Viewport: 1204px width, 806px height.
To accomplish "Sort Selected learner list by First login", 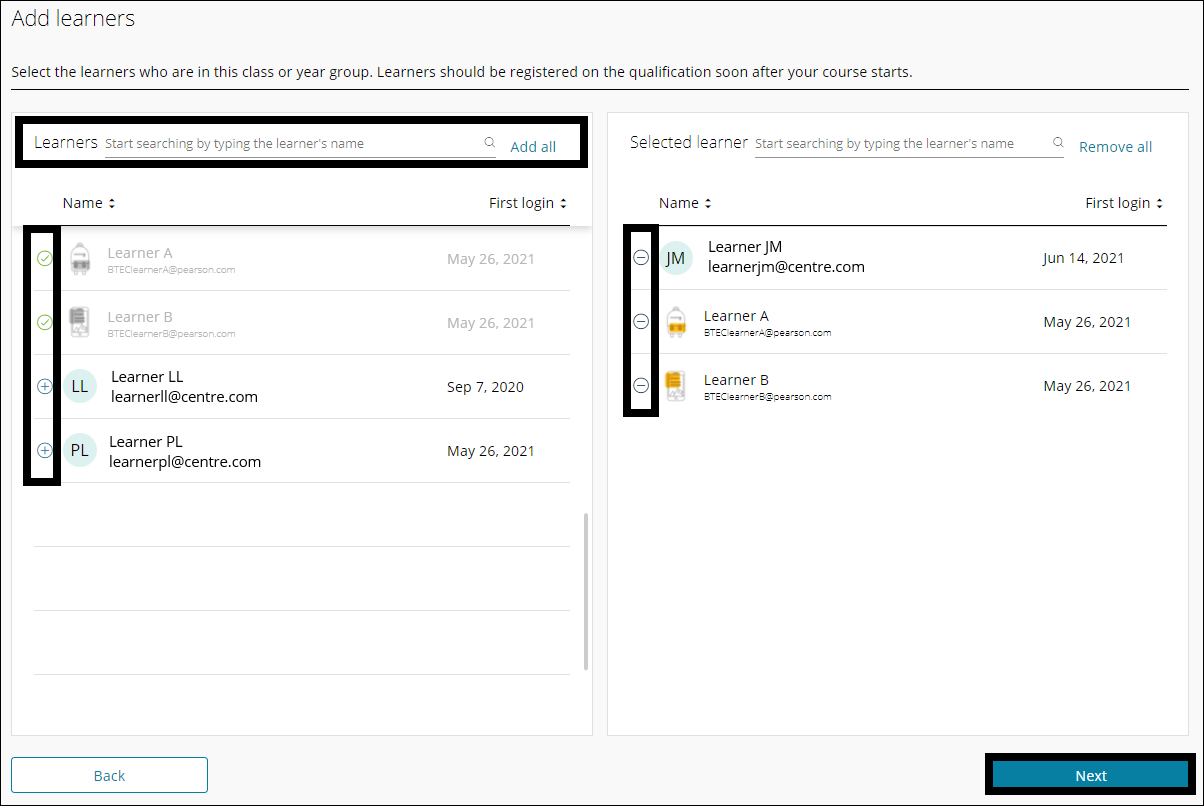I will (x=1124, y=203).
